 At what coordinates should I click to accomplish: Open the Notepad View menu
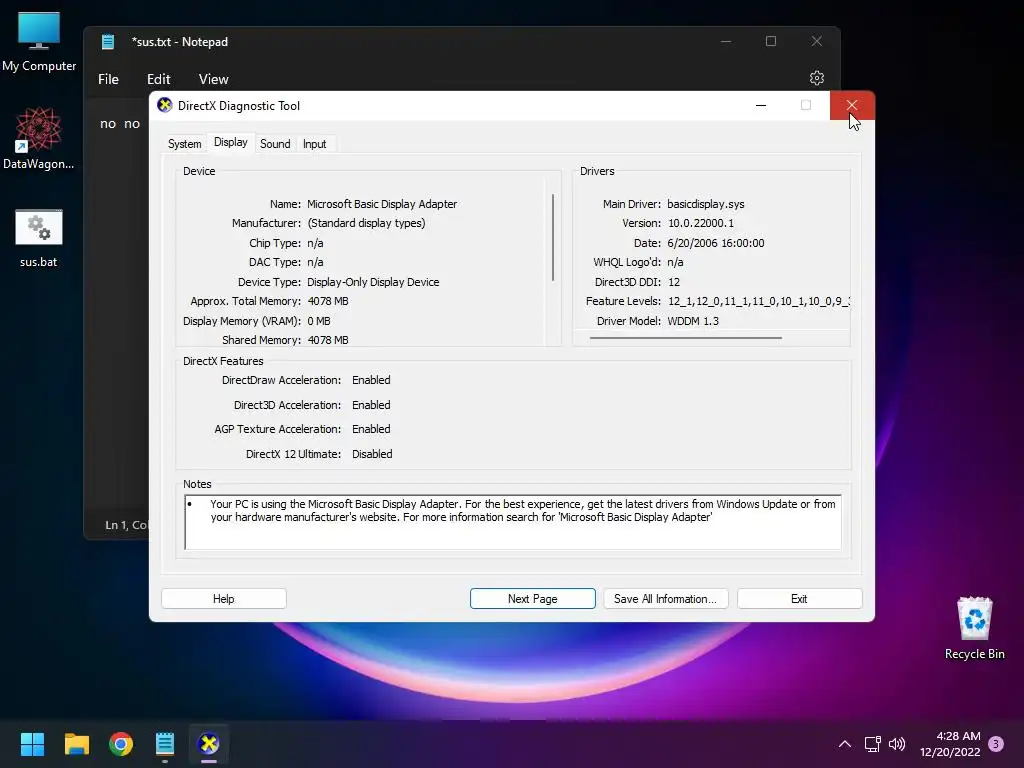(214, 79)
